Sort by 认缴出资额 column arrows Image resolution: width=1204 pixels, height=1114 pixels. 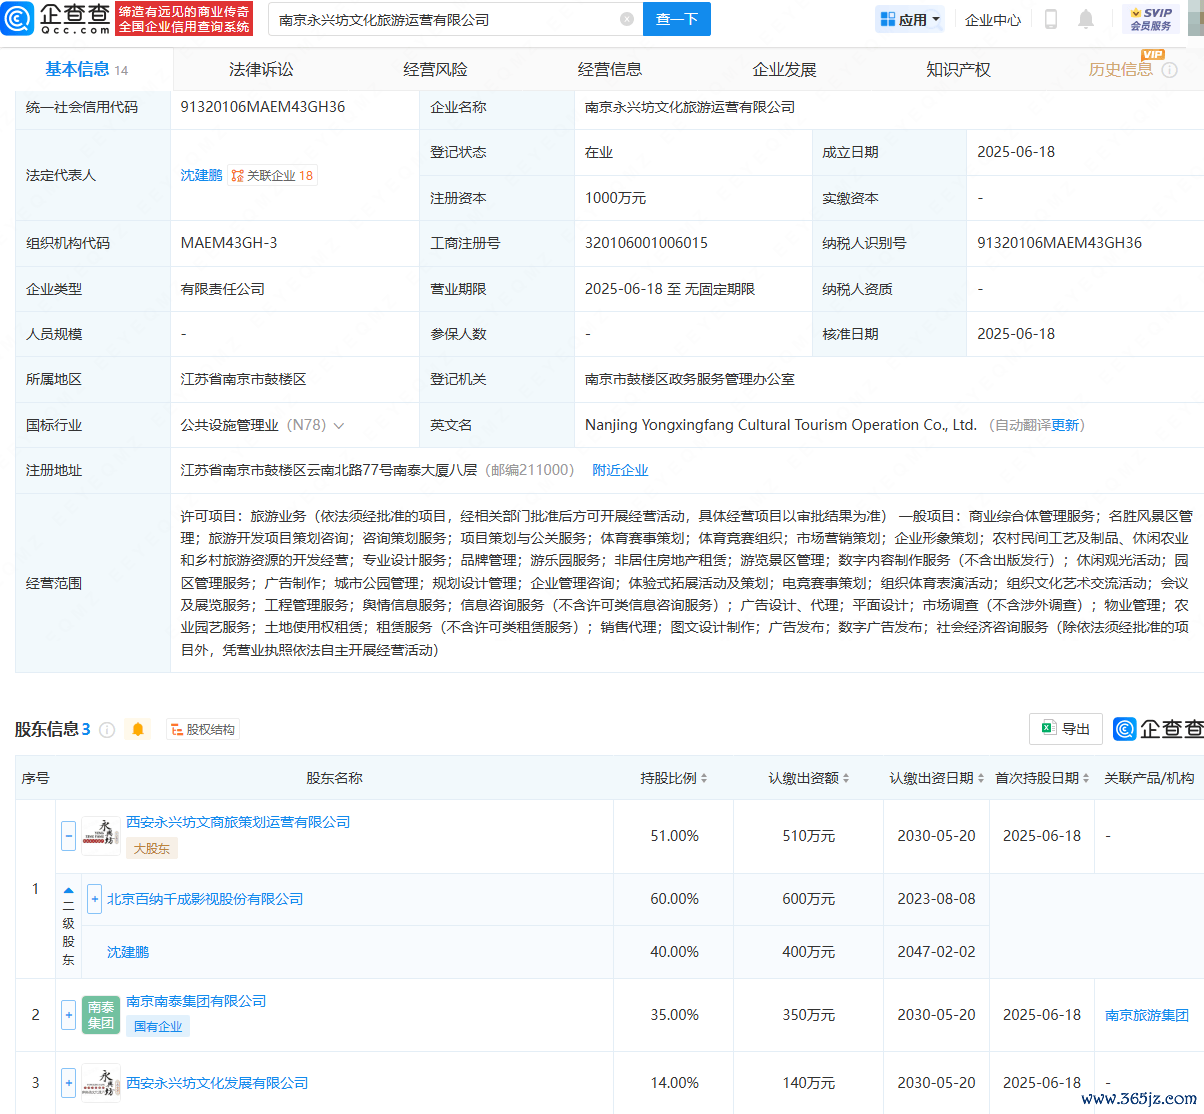(x=846, y=778)
